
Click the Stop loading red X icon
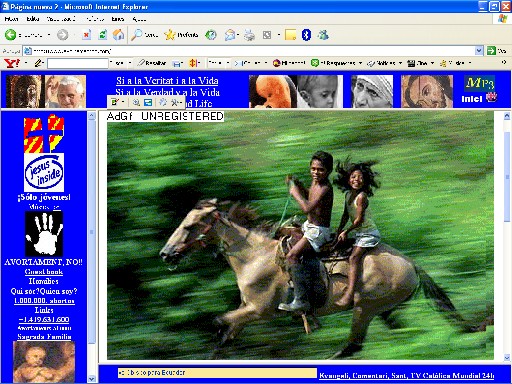(x=86, y=35)
